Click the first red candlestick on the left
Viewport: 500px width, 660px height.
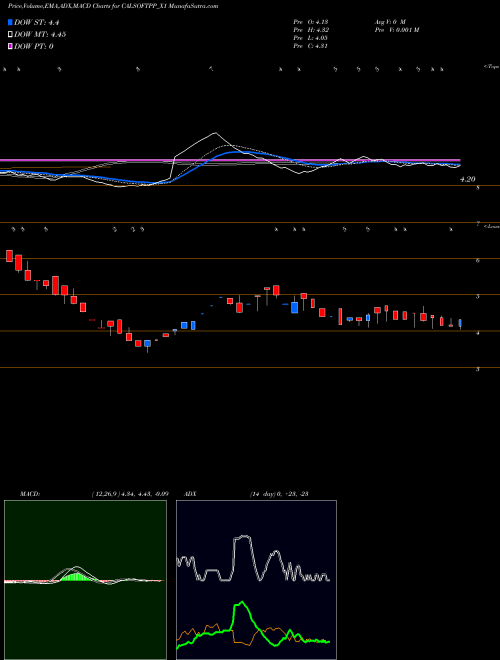9,255
